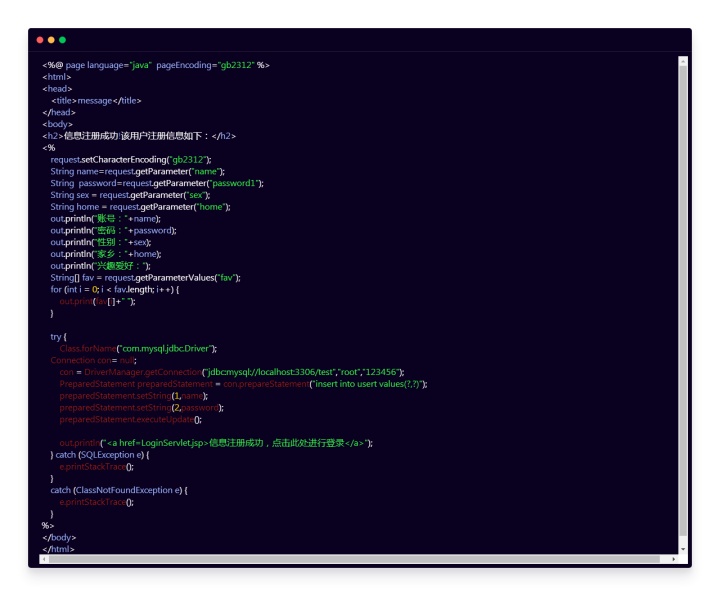Click the out.println line with +password
Image resolution: width=720 pixels, height=596 pixels.
[x=113, y=231]
